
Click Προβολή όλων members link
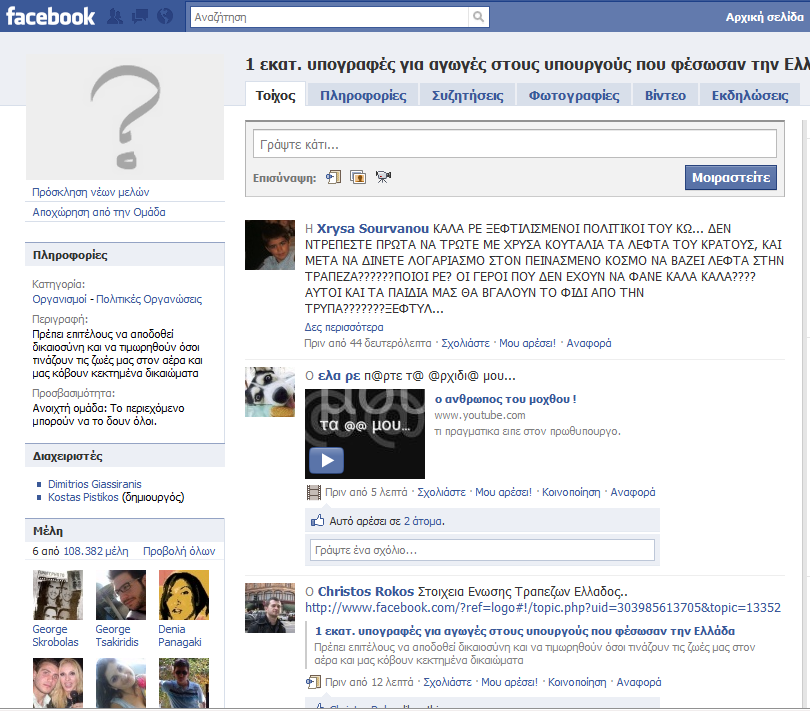[179, 551]
